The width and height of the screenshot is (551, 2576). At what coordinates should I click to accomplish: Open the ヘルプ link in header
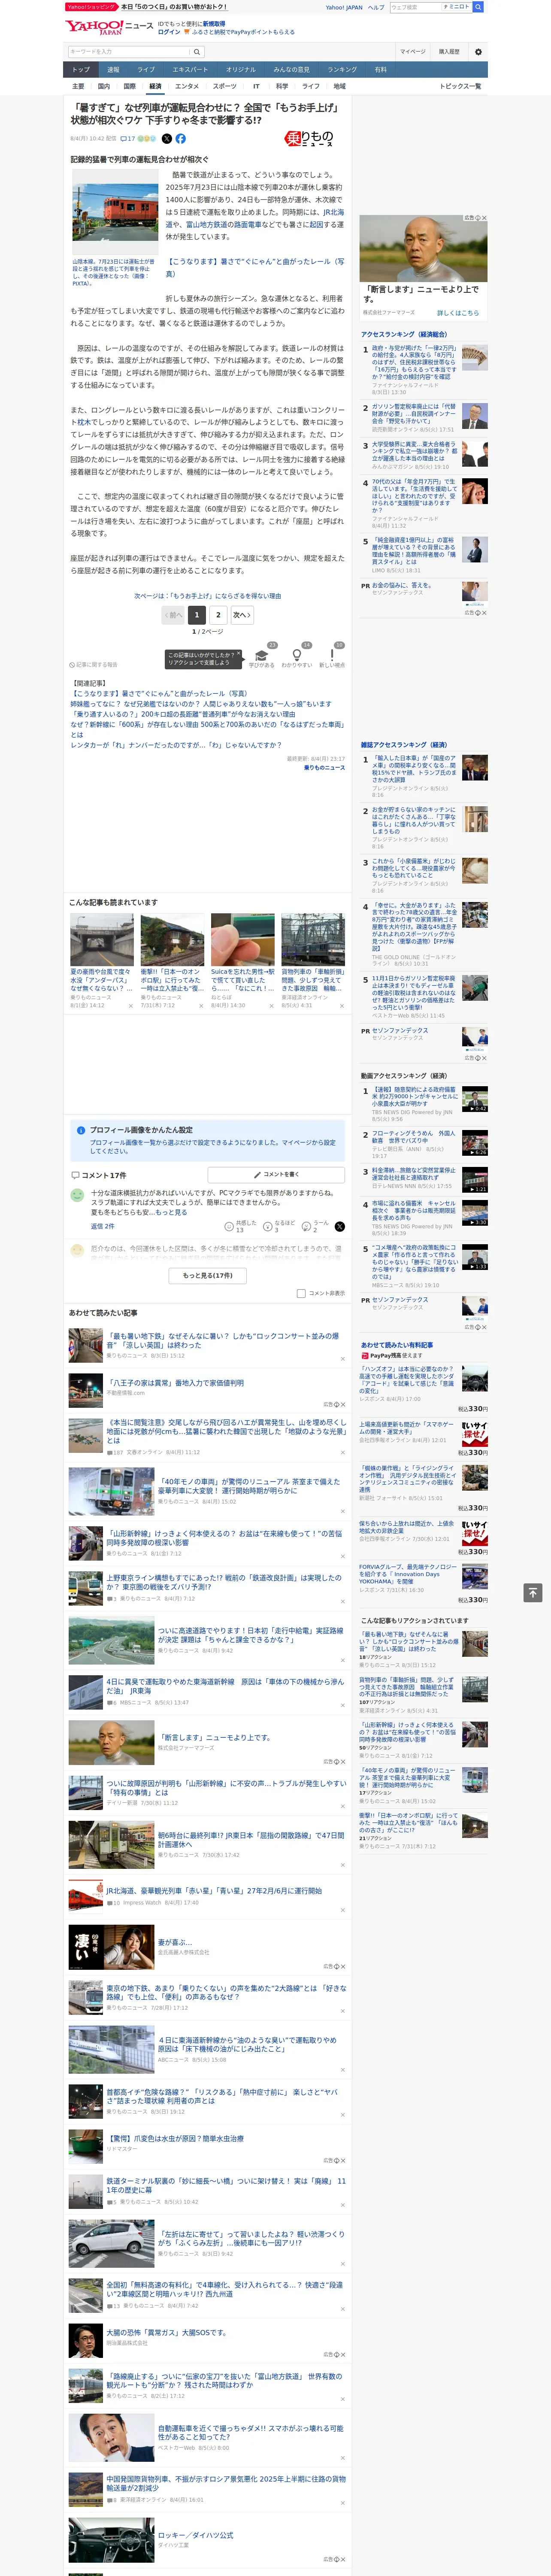(376, 7)
